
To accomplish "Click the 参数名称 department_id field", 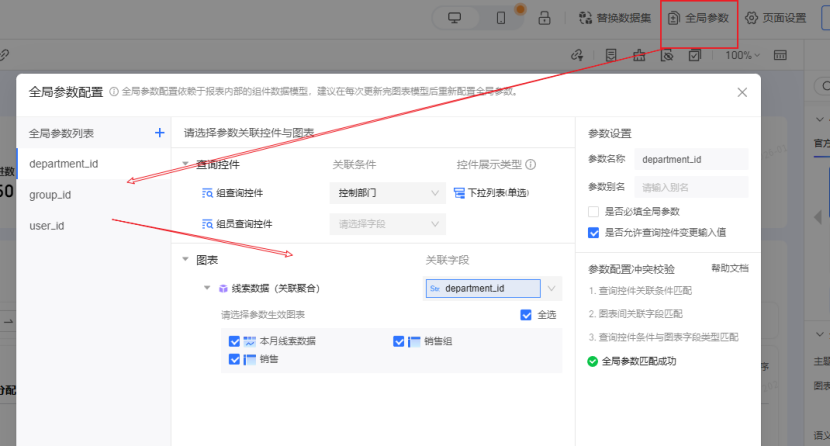I will point(691,159).
